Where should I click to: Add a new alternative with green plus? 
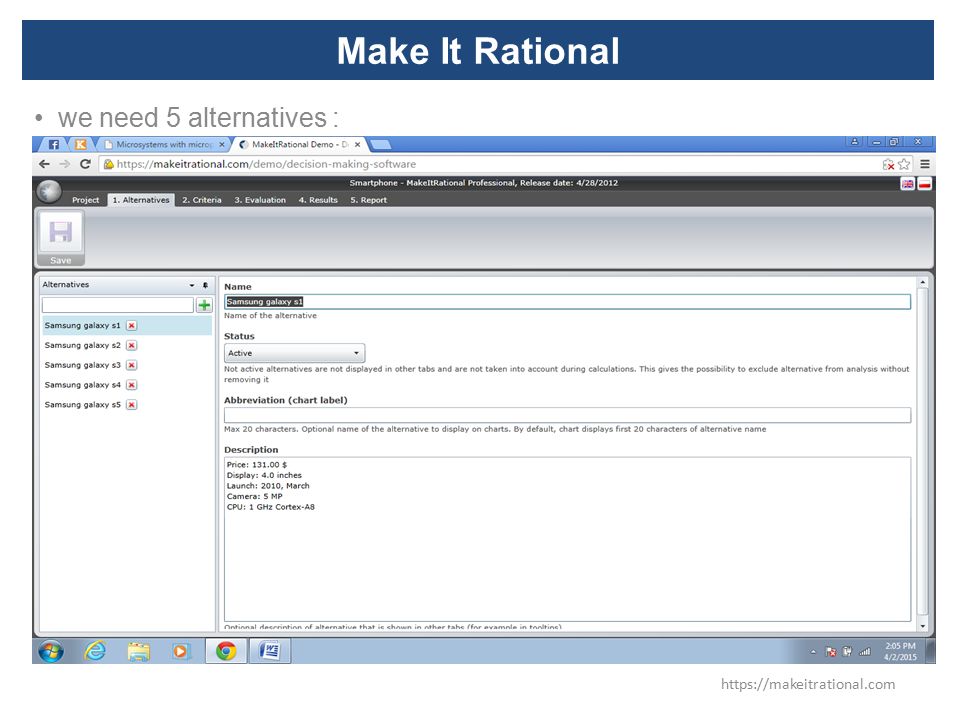(204, 305)
